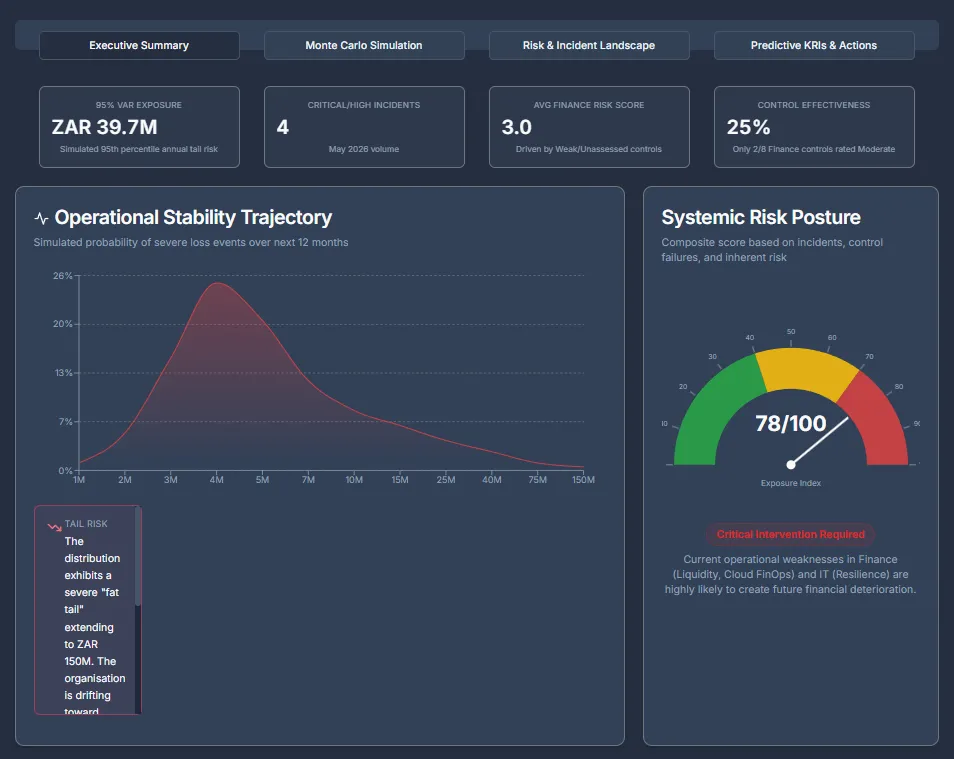Click the Operational Stability Trajectory heading
The height and width of the screenshot is (759, 954).
pyautogui.click(x=193, y=217)
